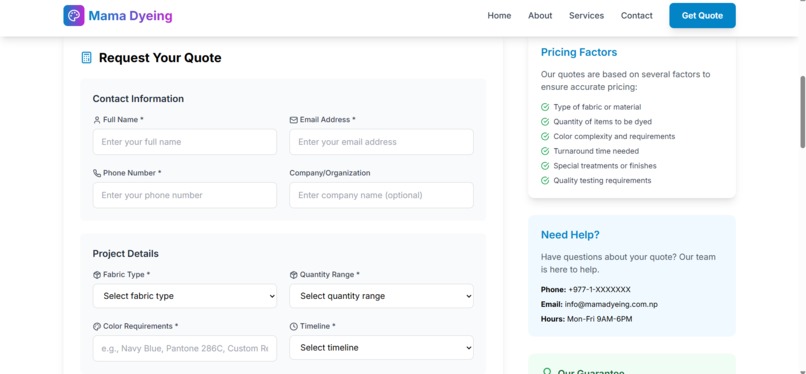Open the Select quantity range dropdown
The width and height of the screenshot is (806, 374).
381,296
